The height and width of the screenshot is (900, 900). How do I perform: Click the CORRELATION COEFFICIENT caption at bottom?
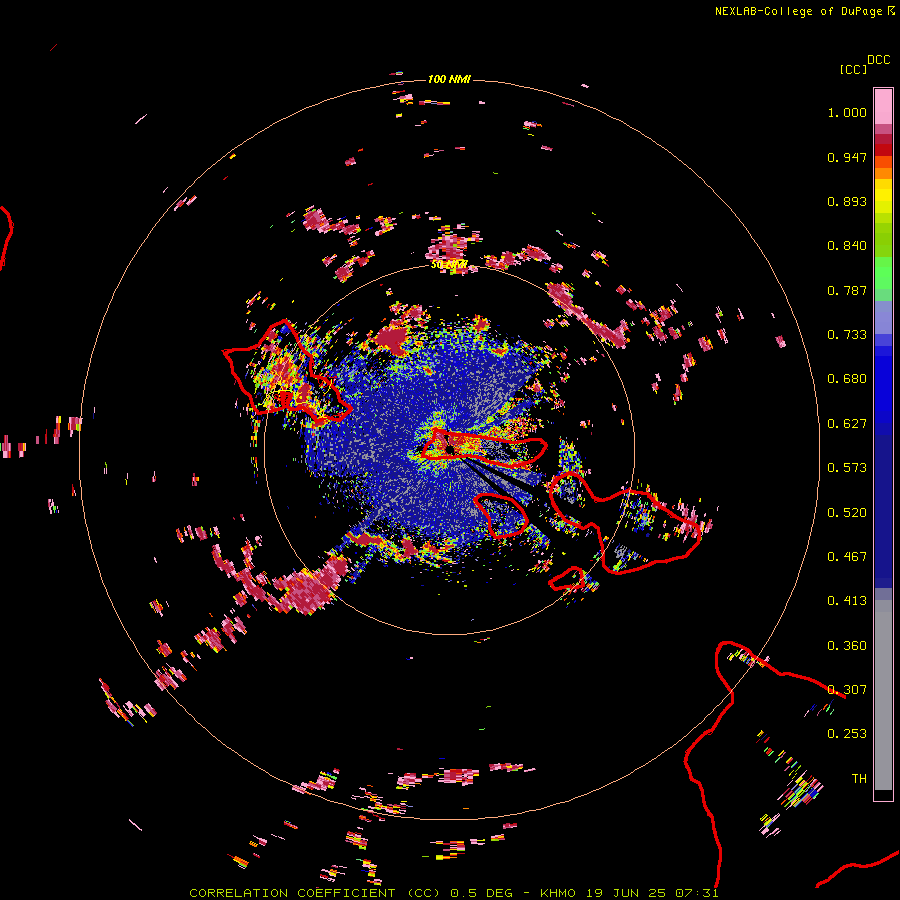(x=454, y=893)
